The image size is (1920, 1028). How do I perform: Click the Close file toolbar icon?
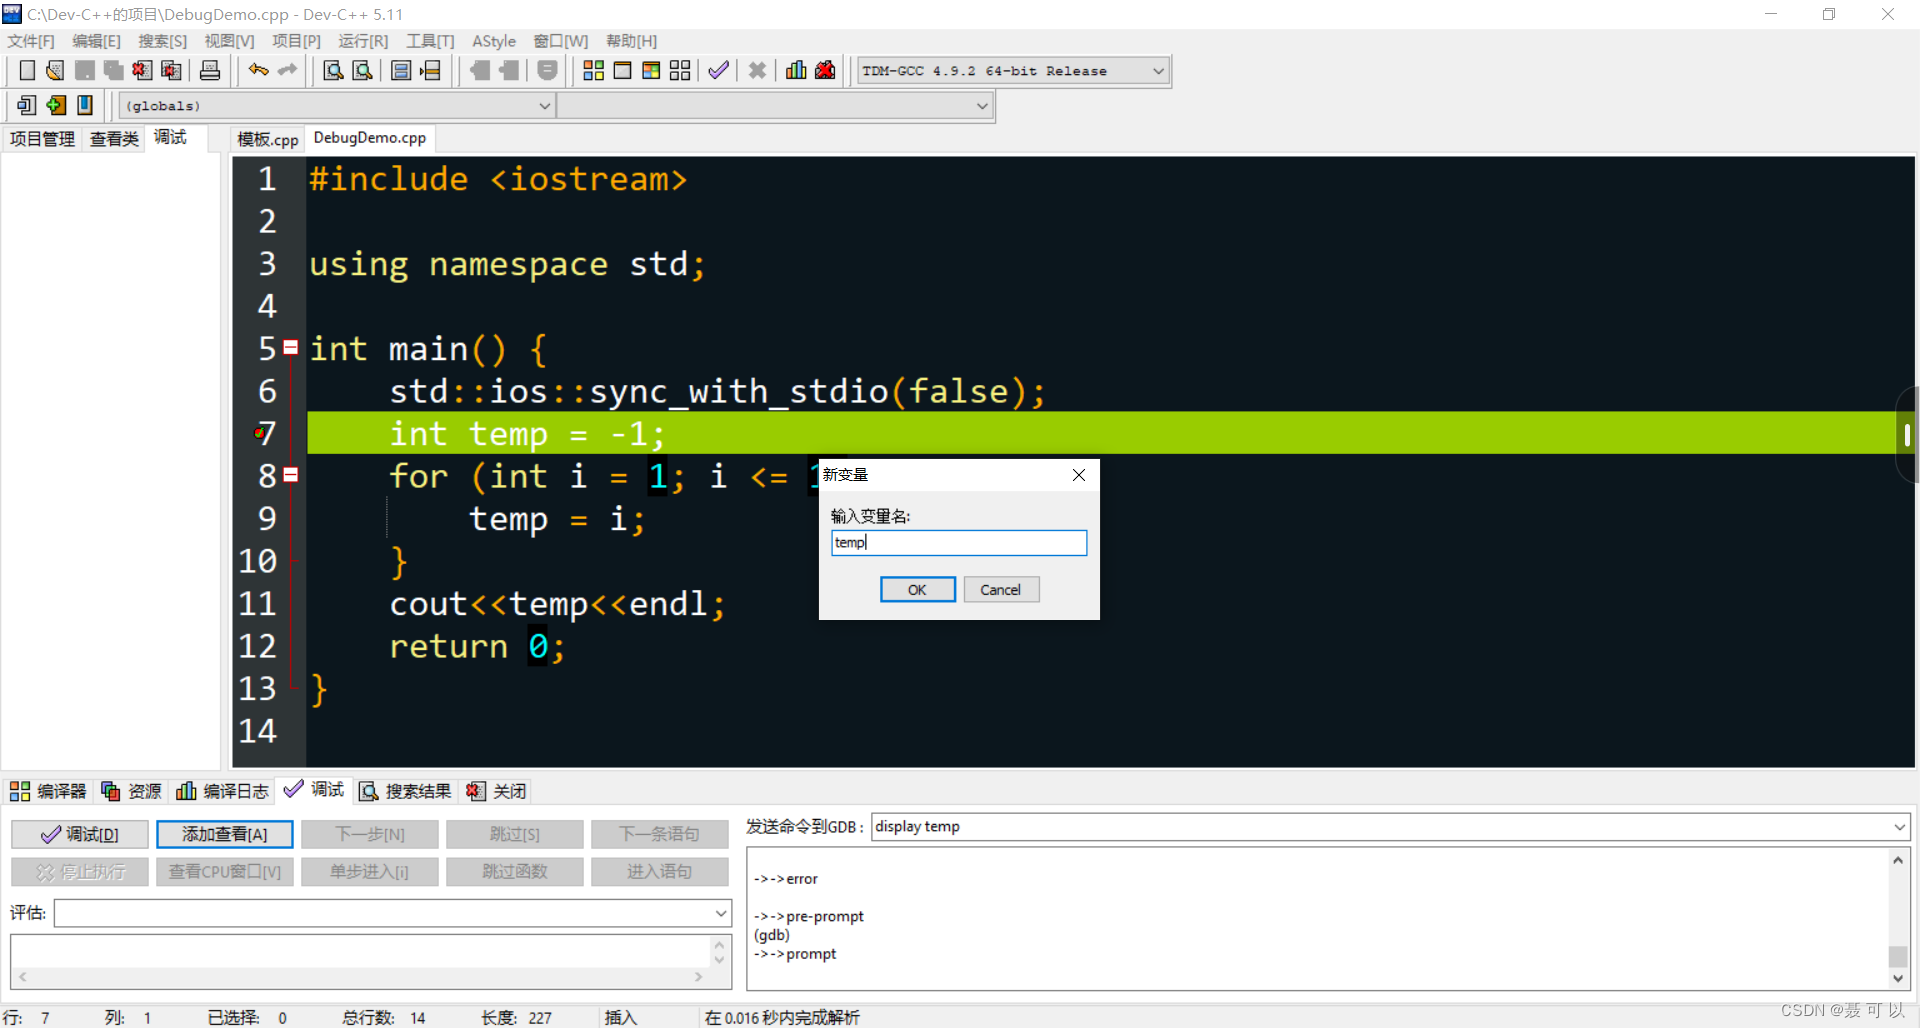(x=142, y=70)
